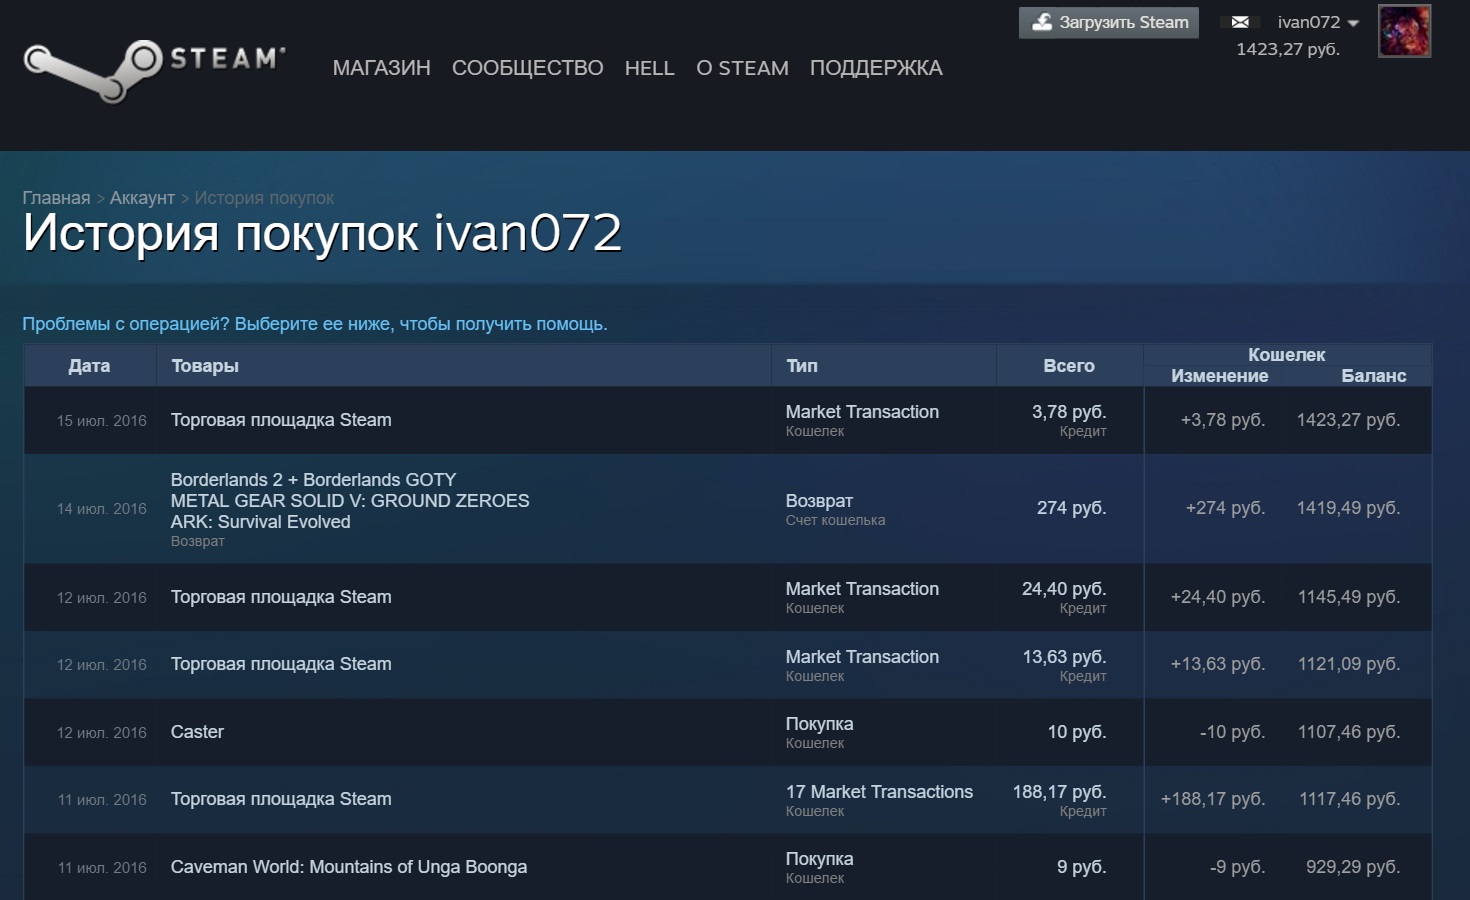Click the История покупок ivan072 heading
Screen dimensions: 1470x900
pyautogui.click(x=322, y=233)
